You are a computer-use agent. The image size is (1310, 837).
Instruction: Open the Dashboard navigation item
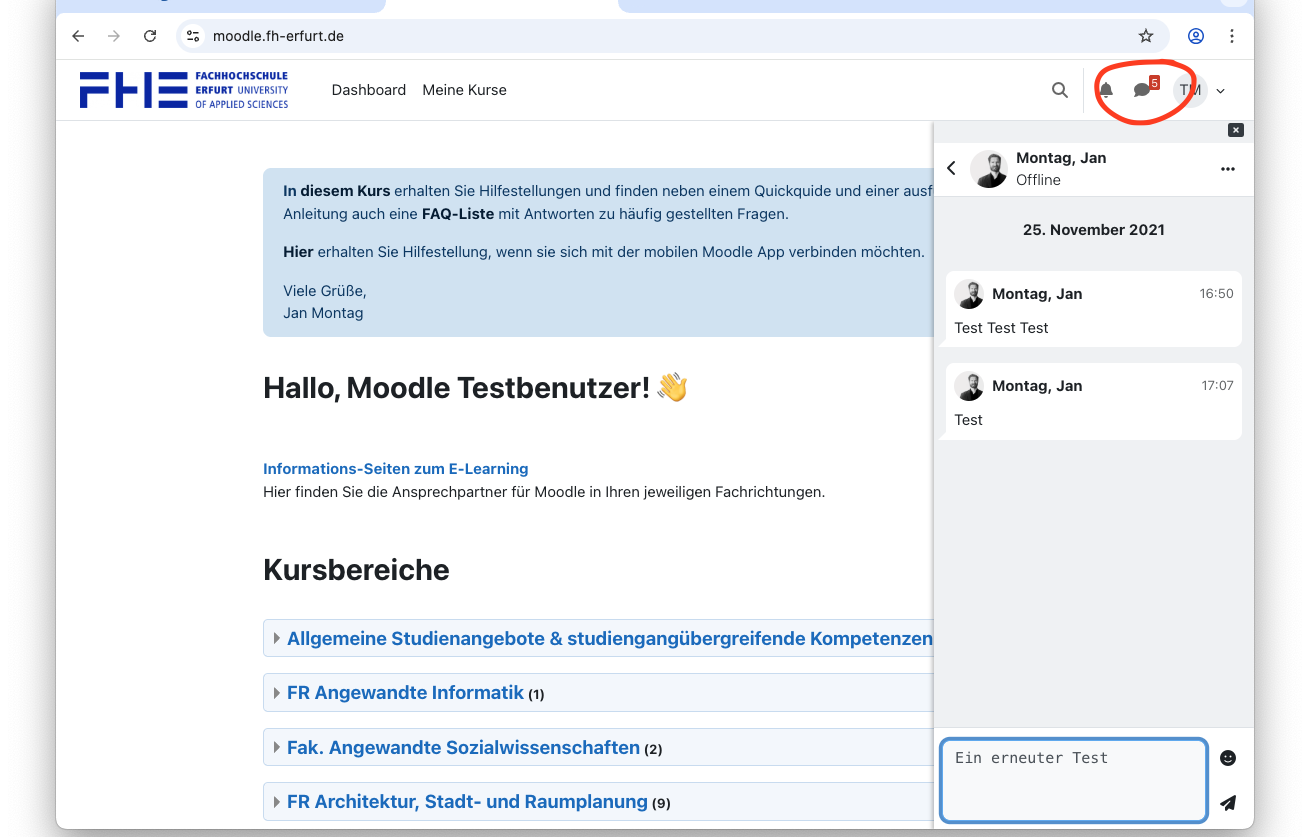[369, 90]
